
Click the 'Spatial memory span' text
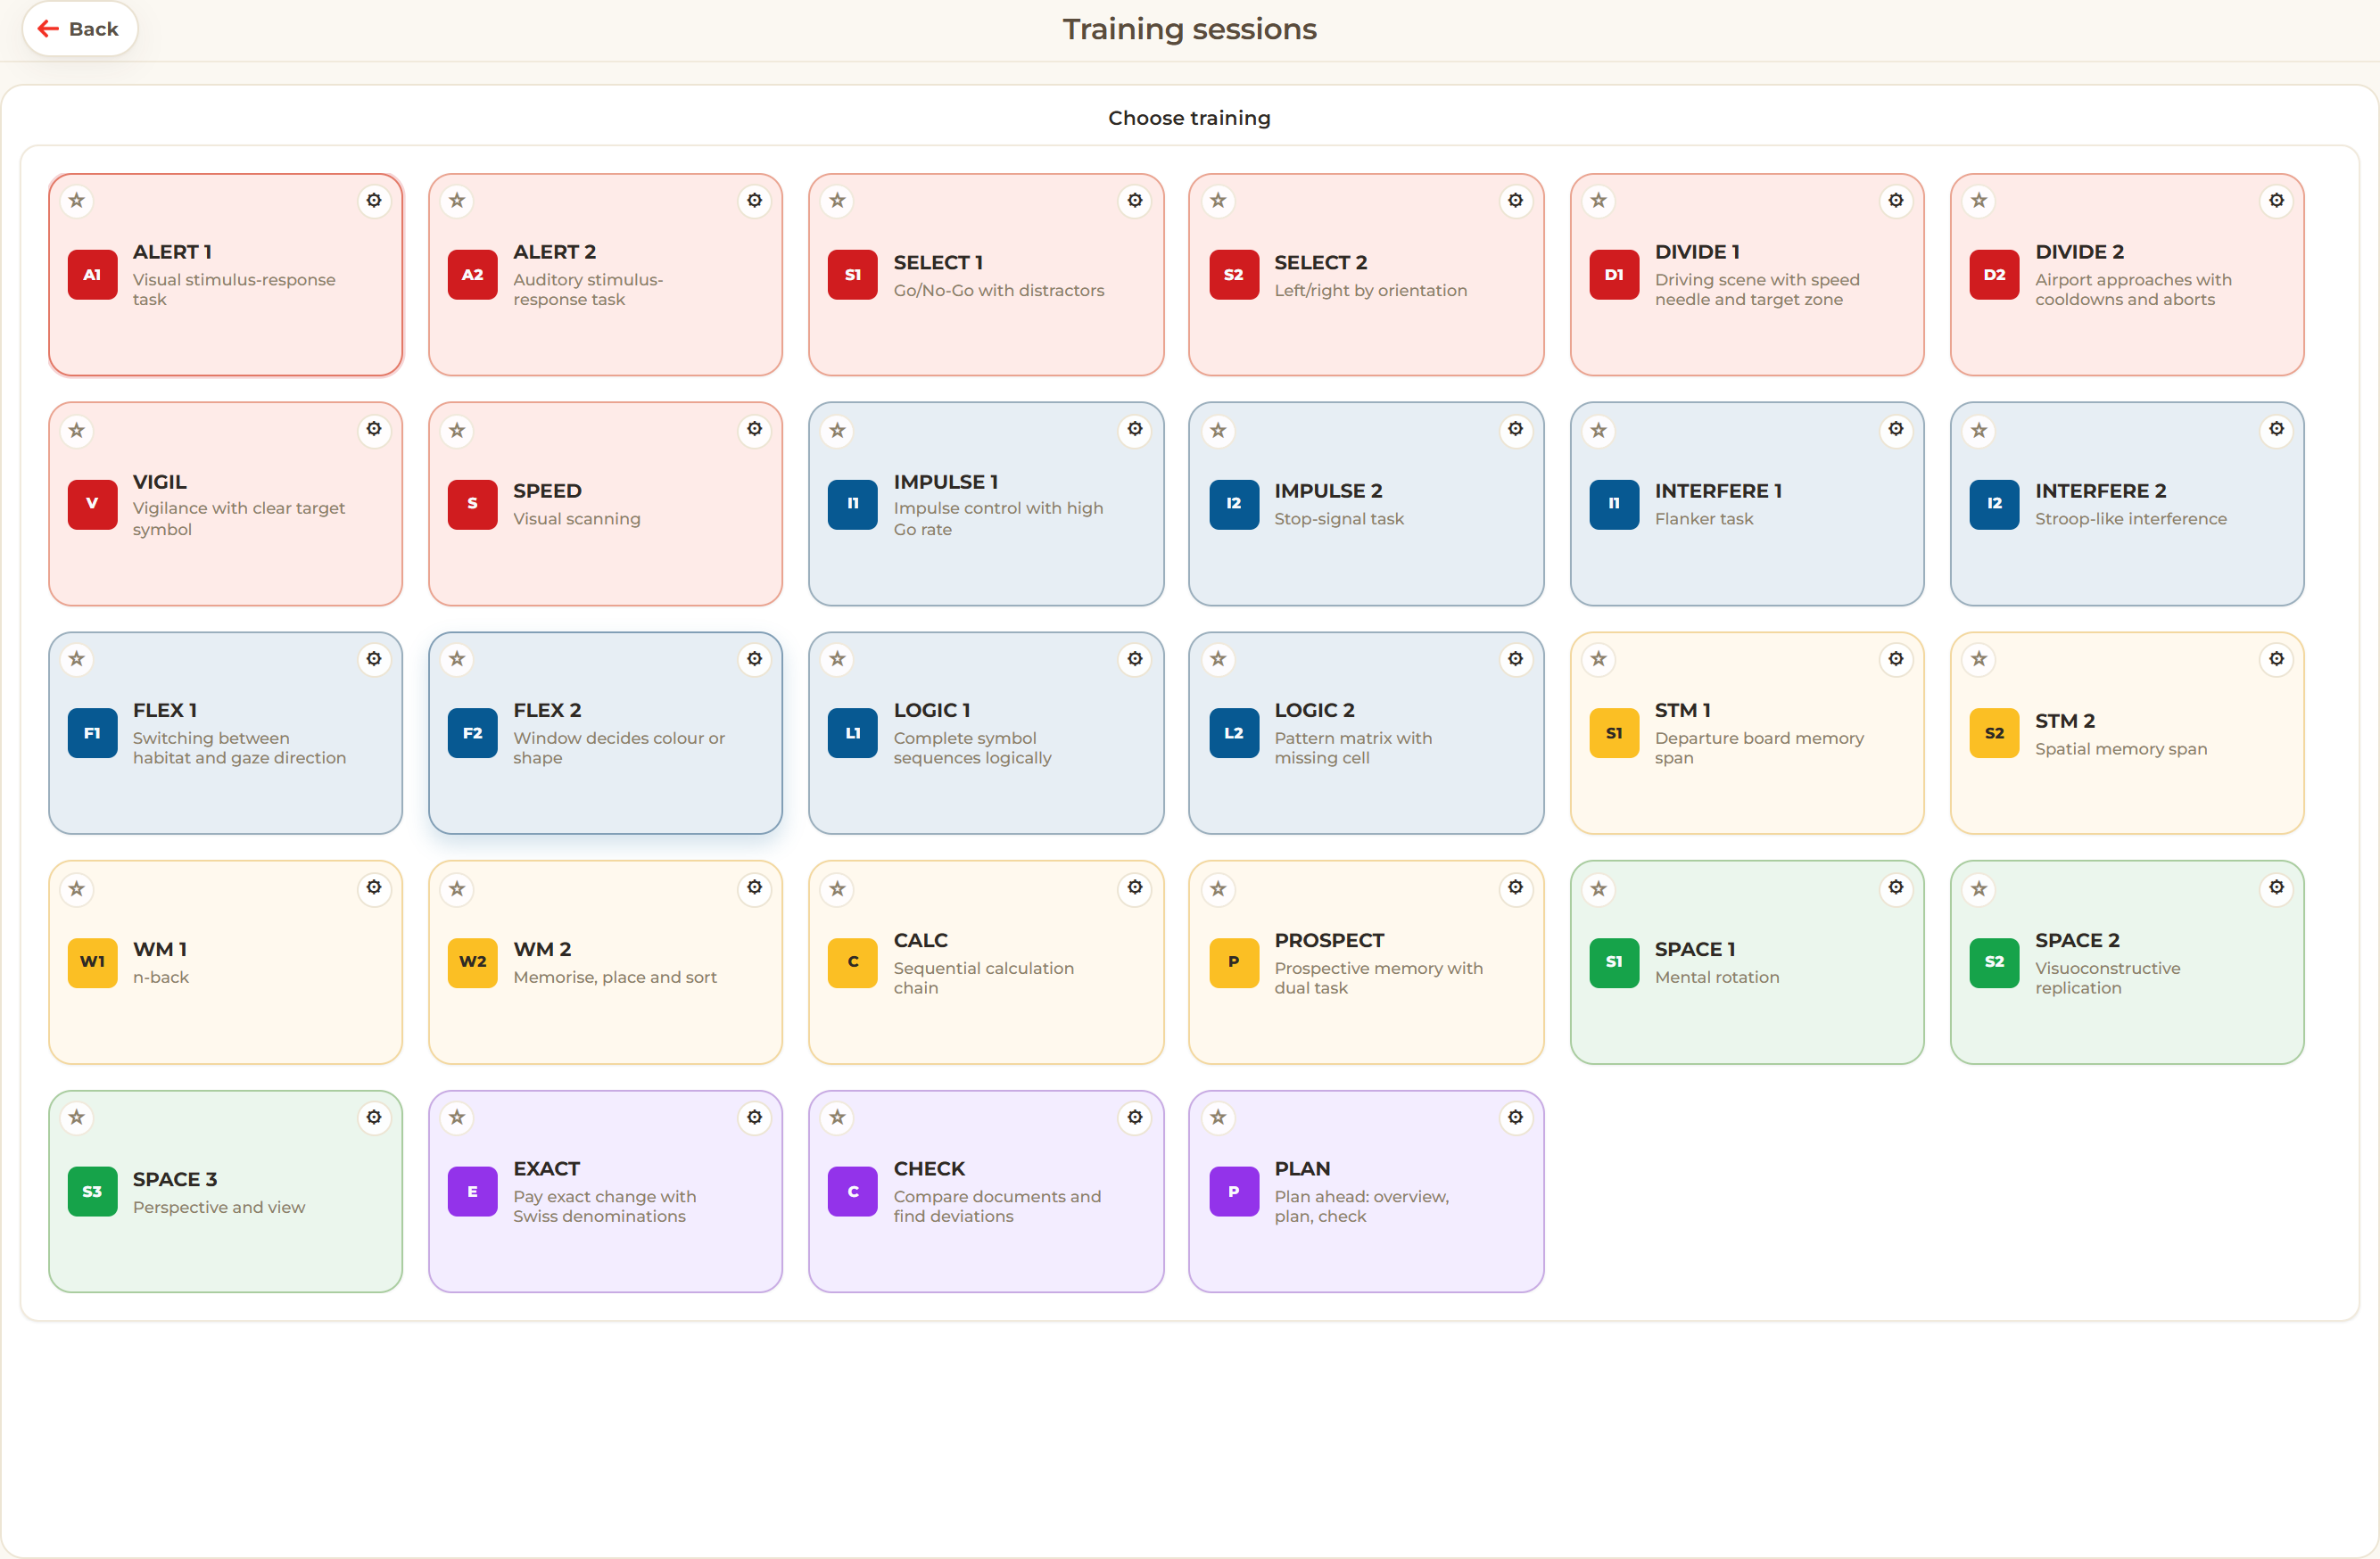coord(2121,749)
